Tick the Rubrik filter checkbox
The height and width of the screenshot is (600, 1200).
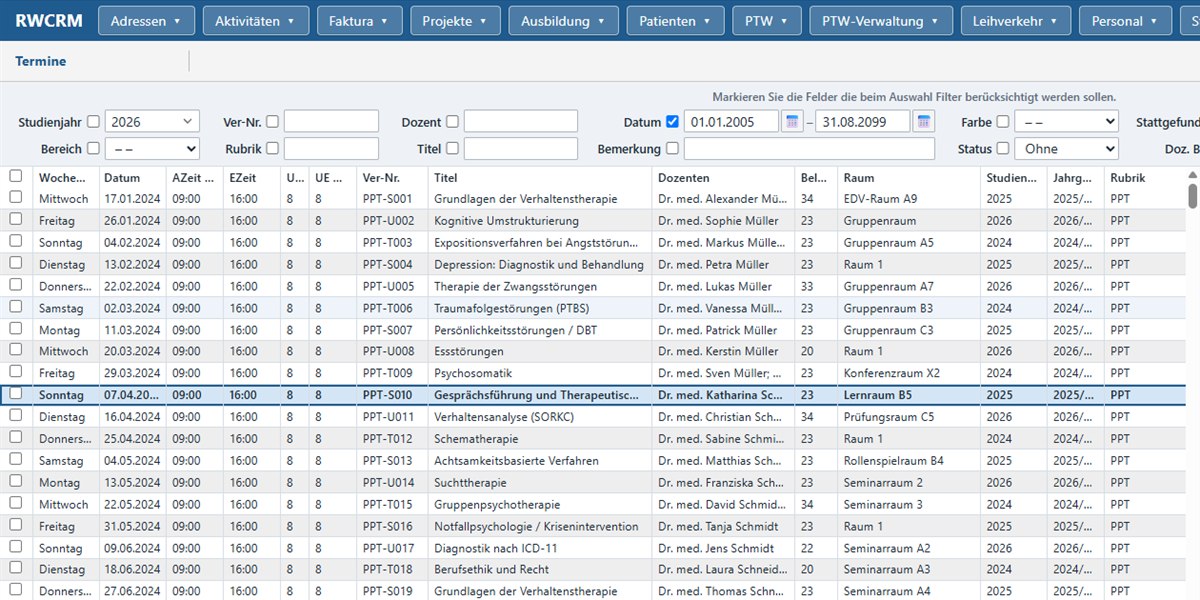[x=272, y=148]
